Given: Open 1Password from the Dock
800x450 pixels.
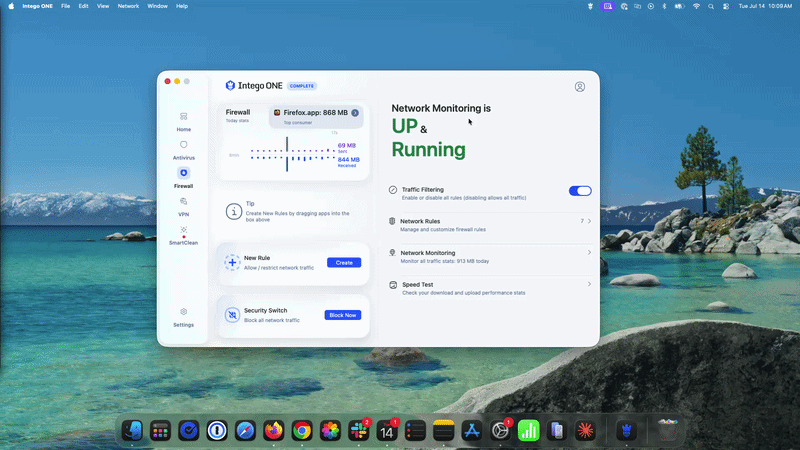Looking at the screenshot, I should pyautogui.click(x=217, y=431).
